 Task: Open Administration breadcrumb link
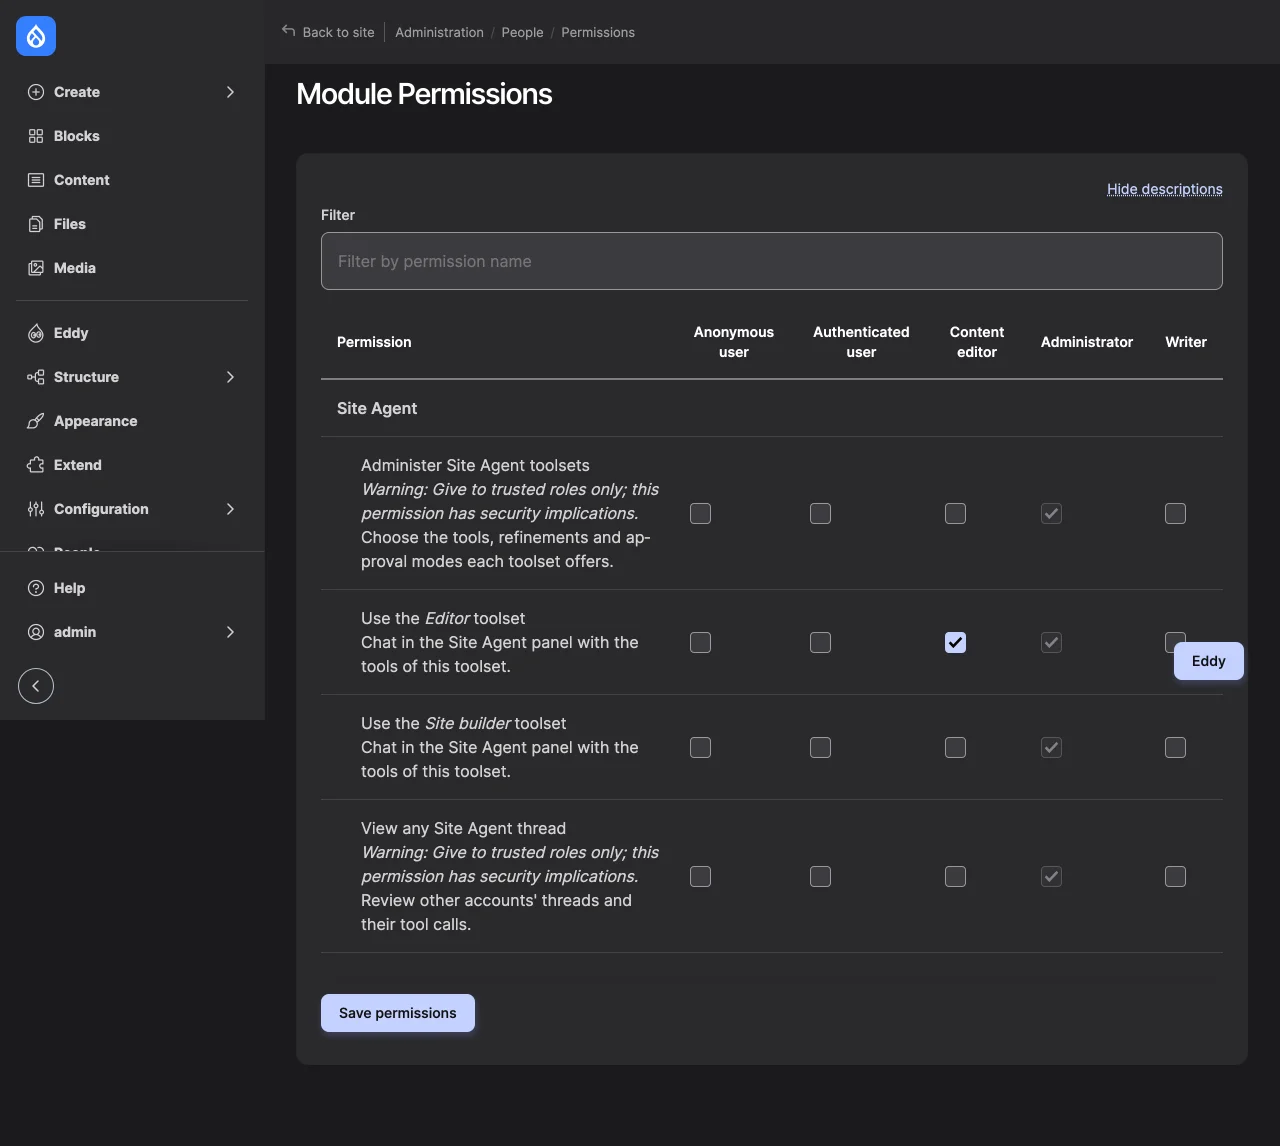coord(439,32)
